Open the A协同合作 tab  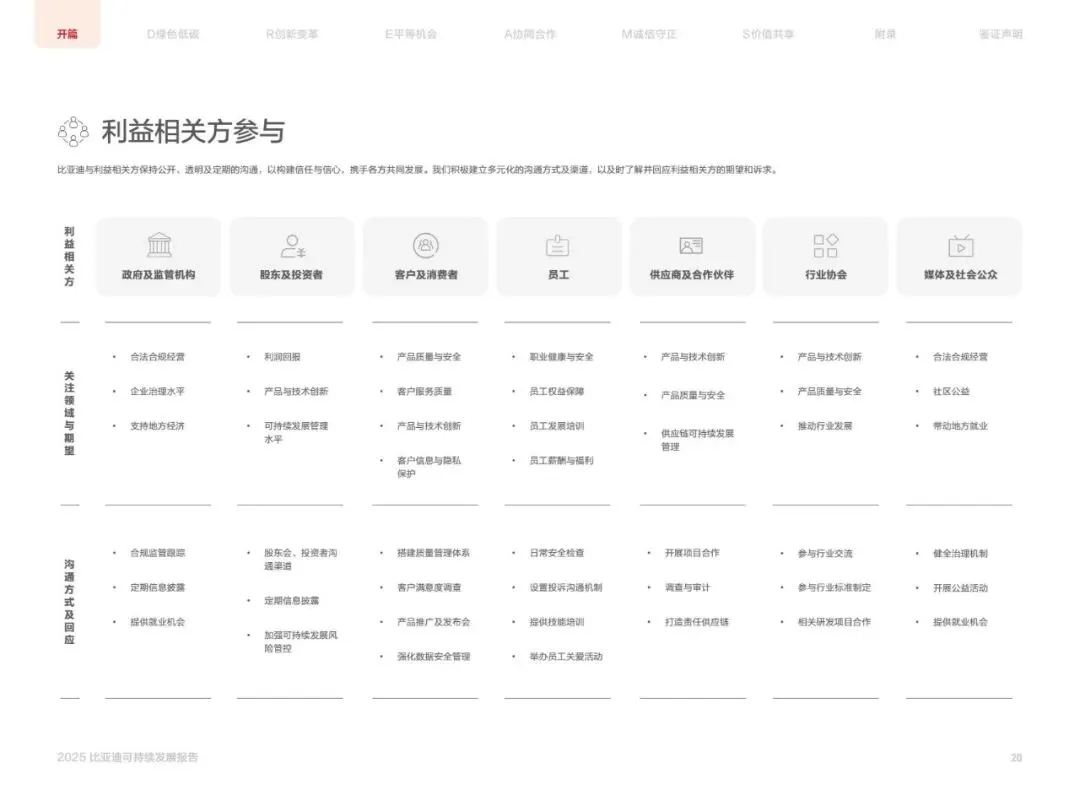point(530,34)
